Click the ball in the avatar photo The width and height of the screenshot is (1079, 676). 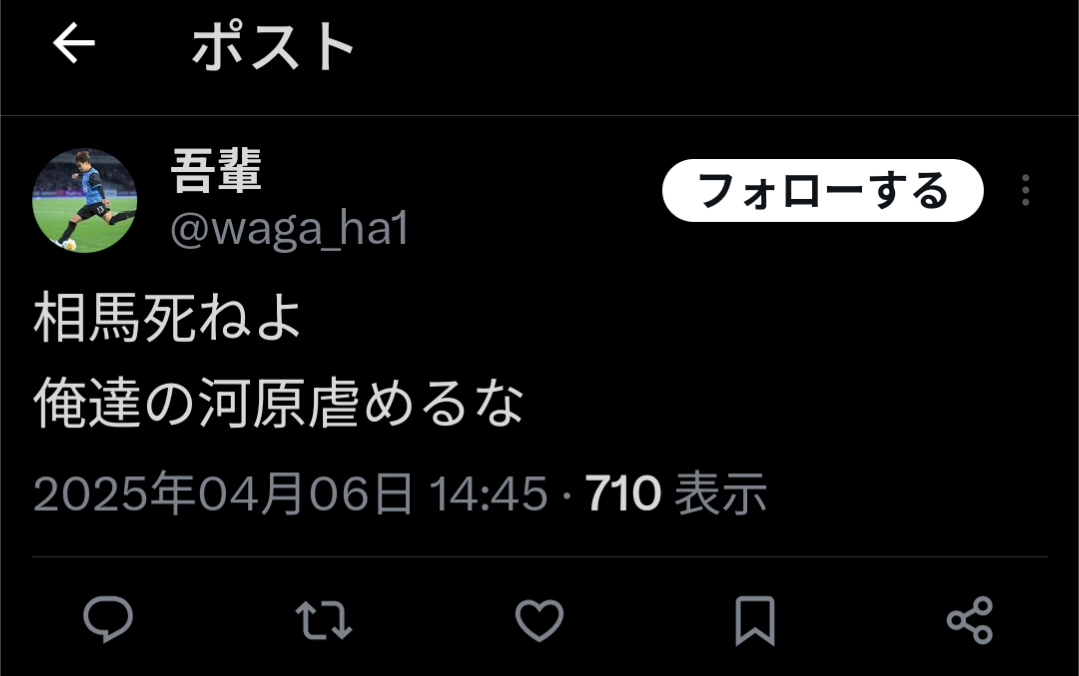point(69,244)
